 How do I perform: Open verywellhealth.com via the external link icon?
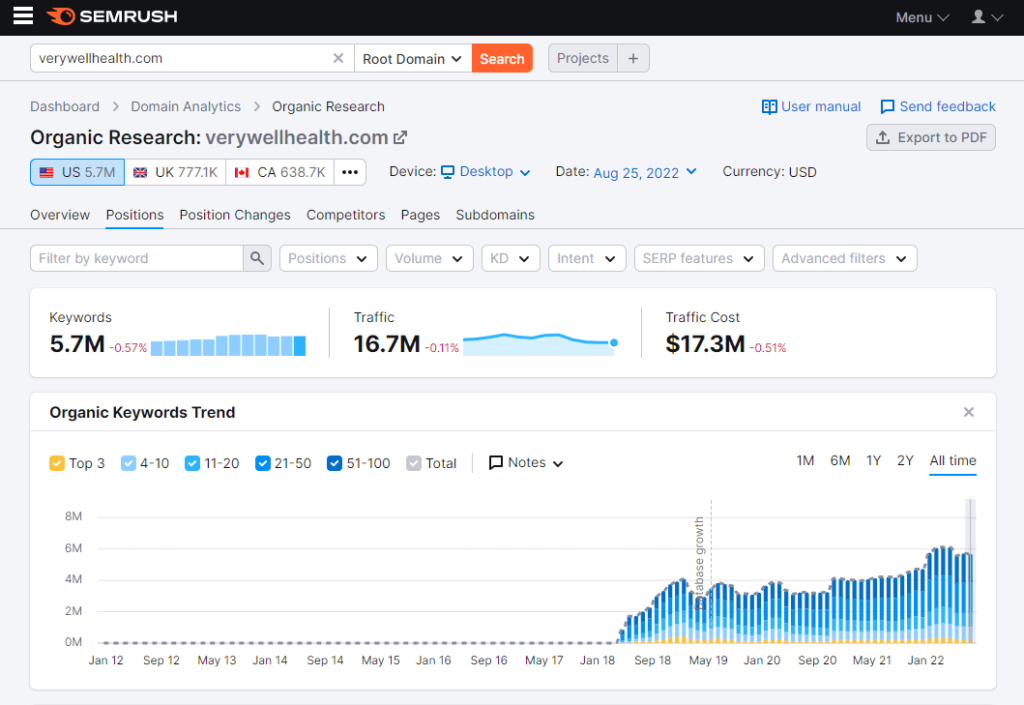pyautogui.click(x=399, y=138)
